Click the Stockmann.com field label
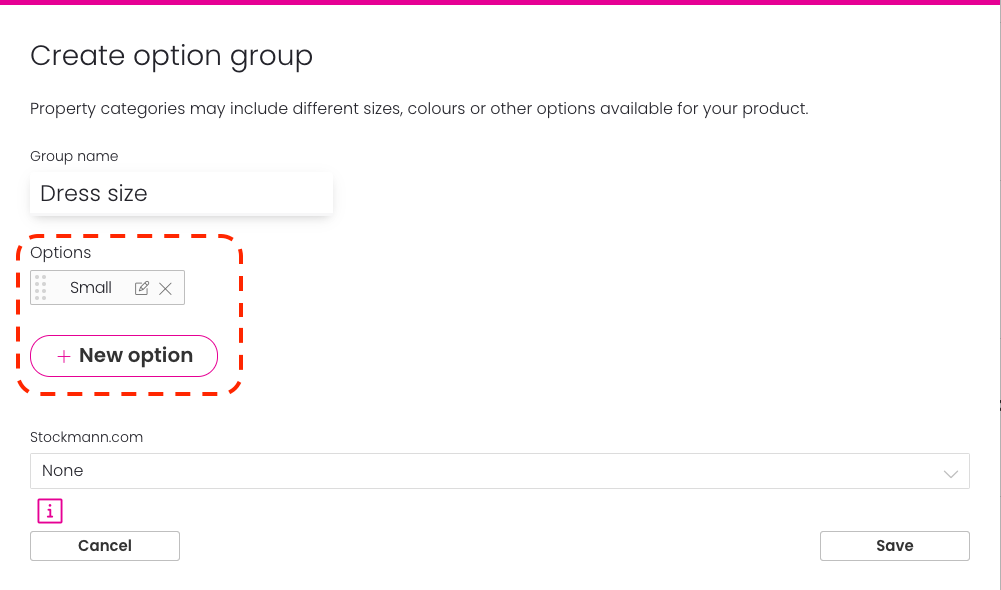Viewport: 1001px width, 590px height. 86,437
